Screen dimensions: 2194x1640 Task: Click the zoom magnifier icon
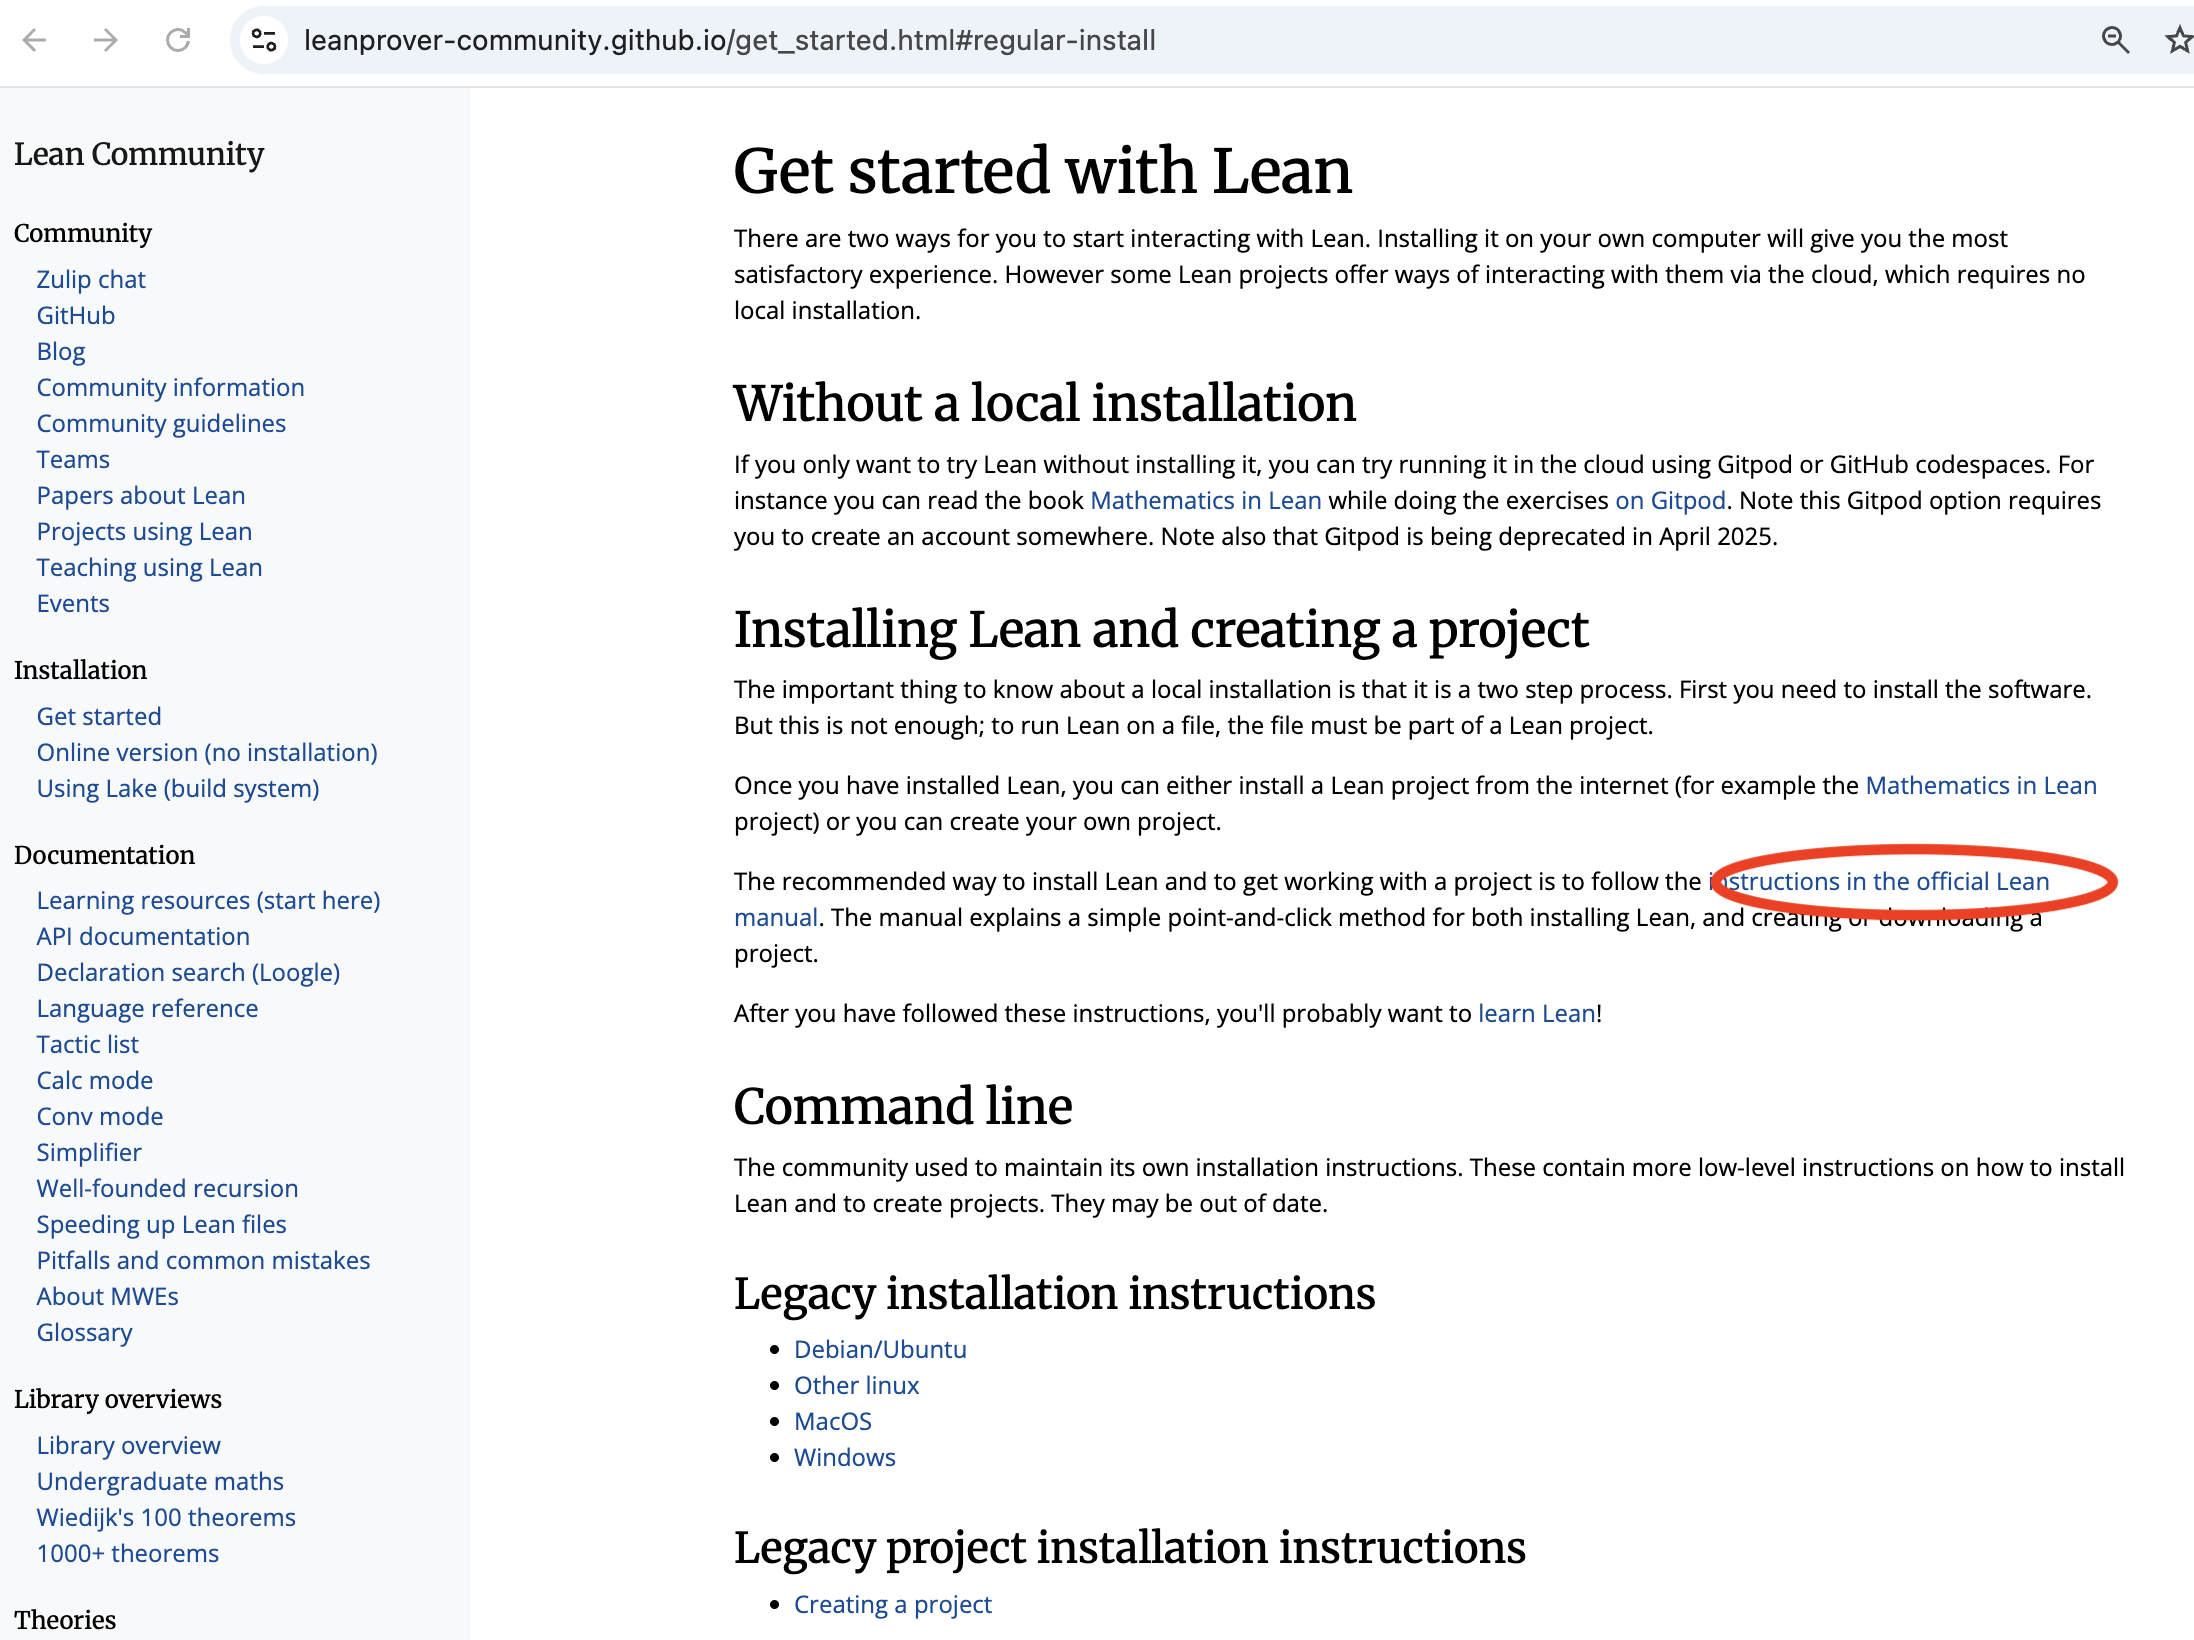2114,40
